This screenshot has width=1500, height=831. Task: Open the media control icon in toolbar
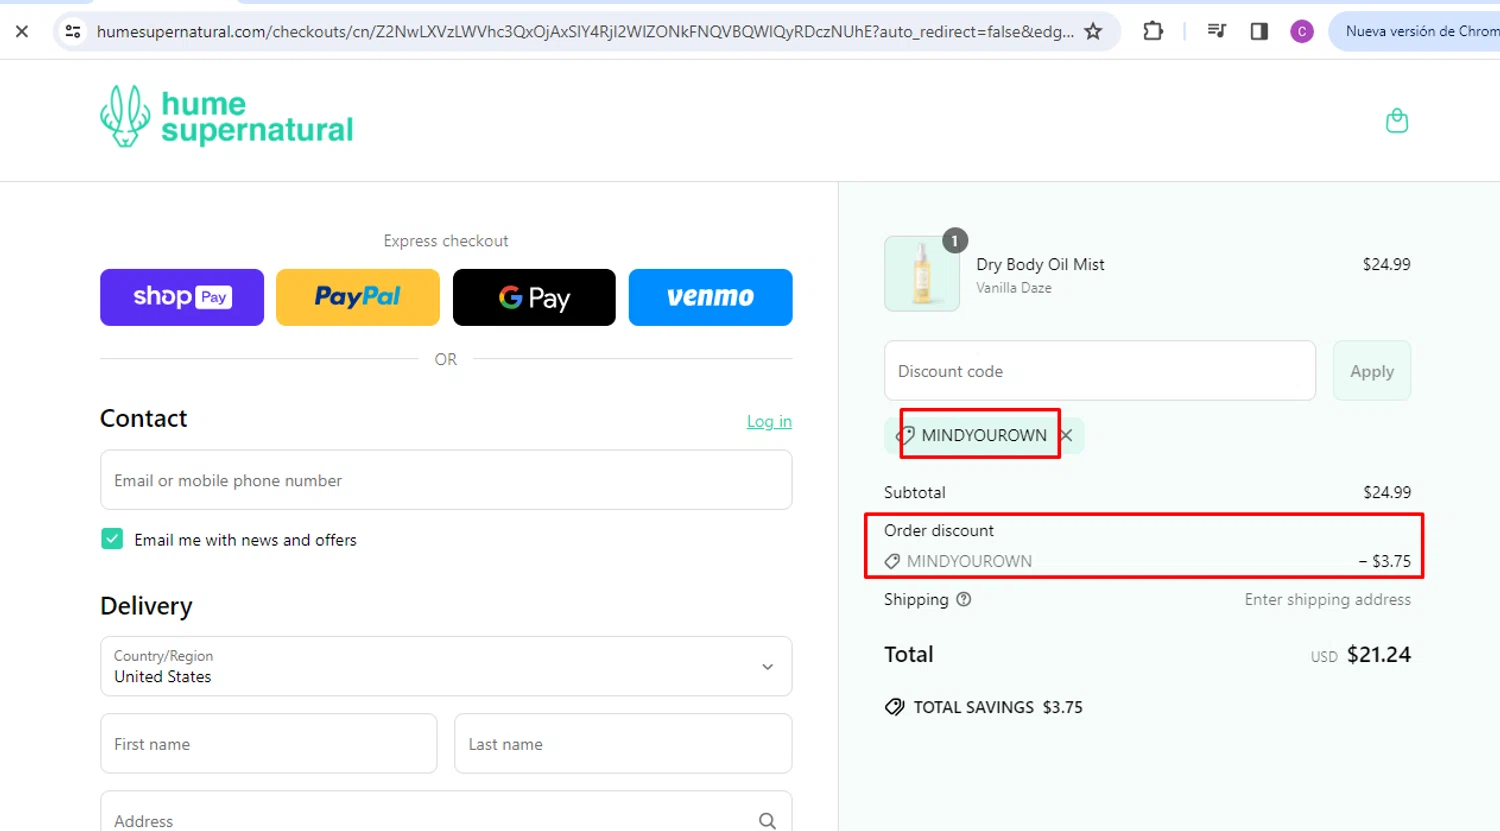[1216, 31]
